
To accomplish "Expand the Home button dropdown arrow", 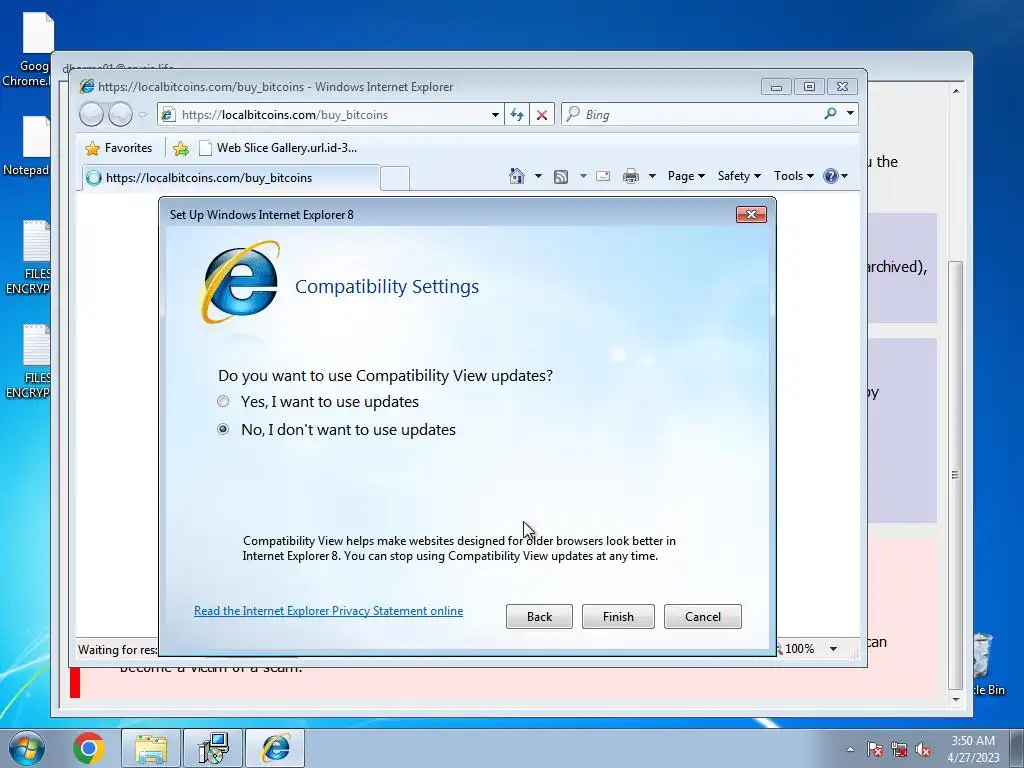I will 538,176.
